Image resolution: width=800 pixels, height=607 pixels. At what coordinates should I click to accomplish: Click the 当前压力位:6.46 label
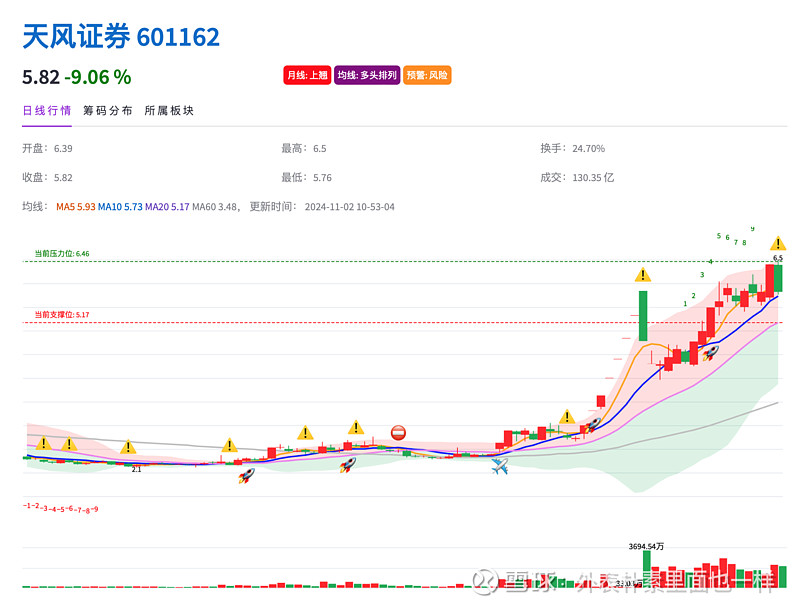62,254
